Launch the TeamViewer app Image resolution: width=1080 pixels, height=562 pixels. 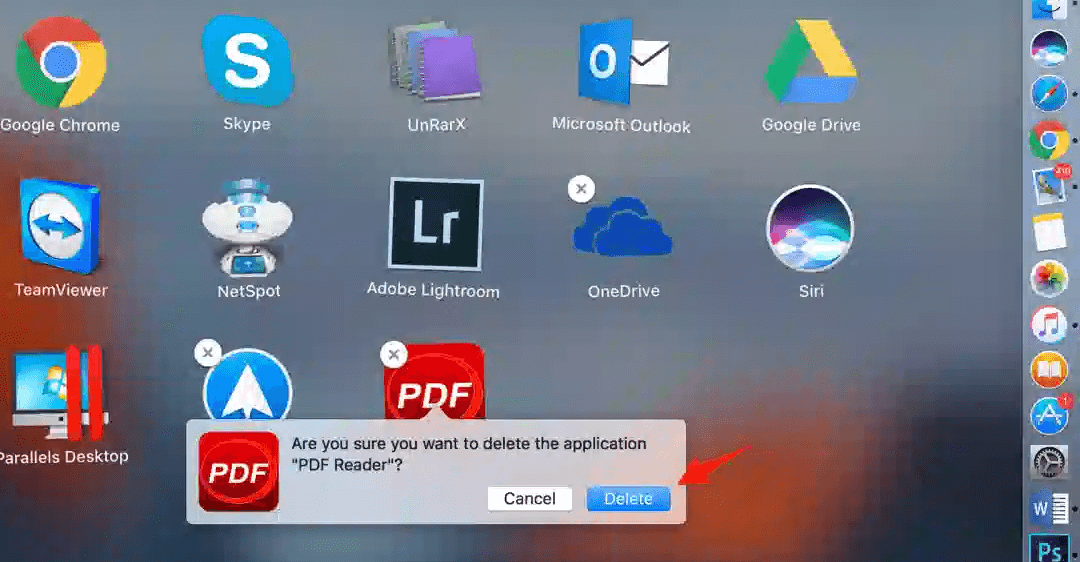[x=61, y=226]
